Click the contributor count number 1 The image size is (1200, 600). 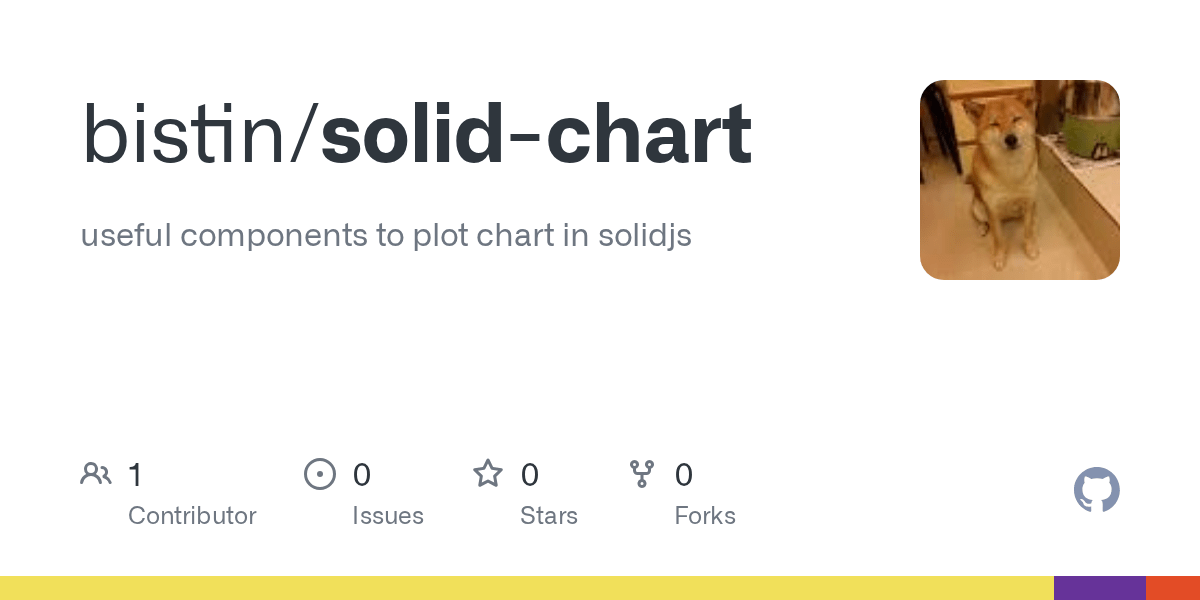click(135, 475)
